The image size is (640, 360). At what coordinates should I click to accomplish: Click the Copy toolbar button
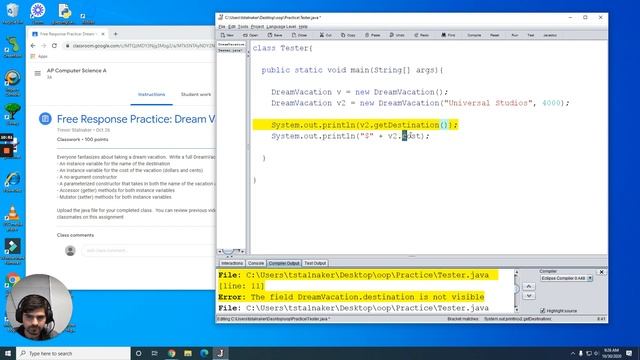coord(348,35)
